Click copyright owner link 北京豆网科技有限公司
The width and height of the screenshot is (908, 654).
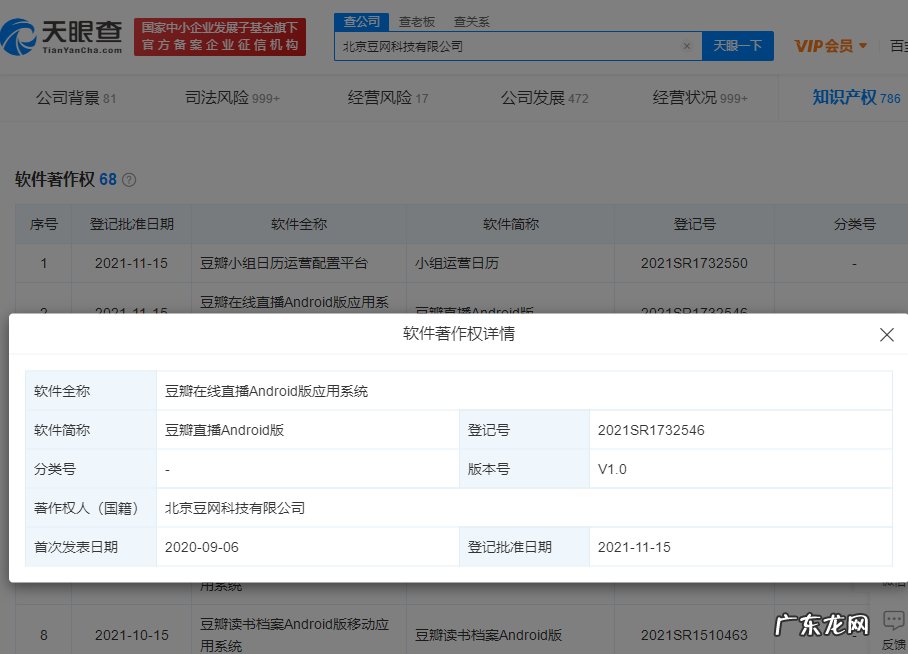point(231,508)
